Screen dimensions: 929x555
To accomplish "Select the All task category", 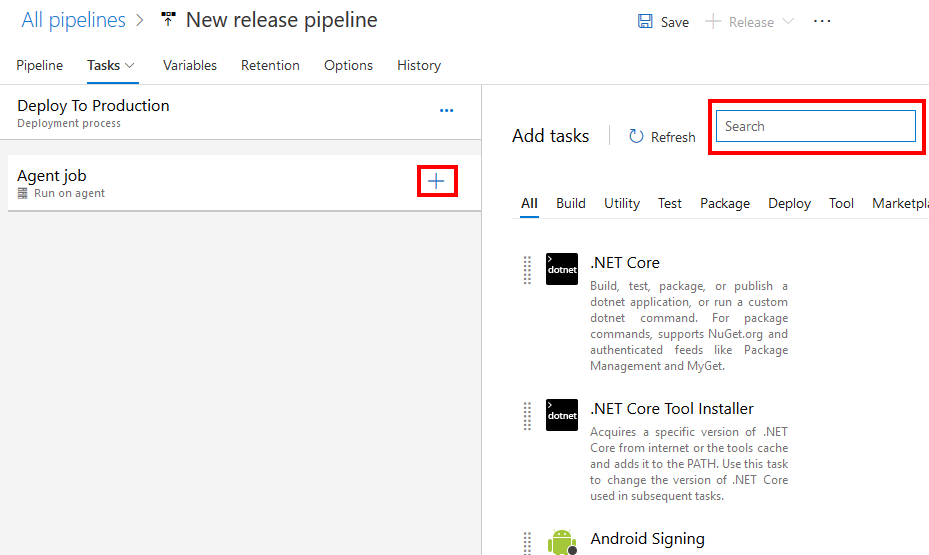I will tap(529, 203).
